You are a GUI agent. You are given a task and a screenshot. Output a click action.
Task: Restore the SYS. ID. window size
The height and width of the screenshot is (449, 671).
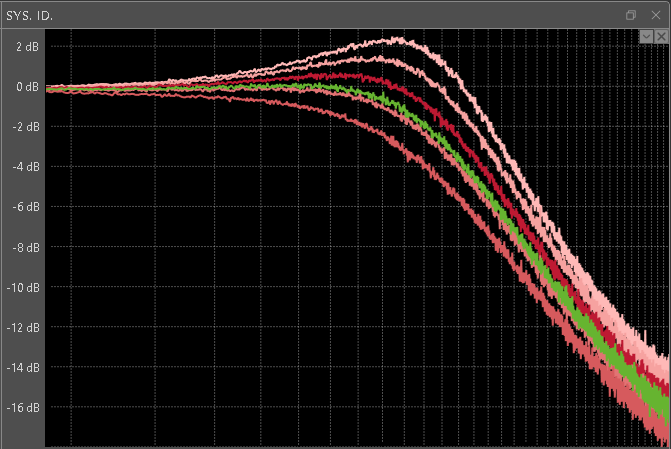pyautogui.click(x=630, y=15)
